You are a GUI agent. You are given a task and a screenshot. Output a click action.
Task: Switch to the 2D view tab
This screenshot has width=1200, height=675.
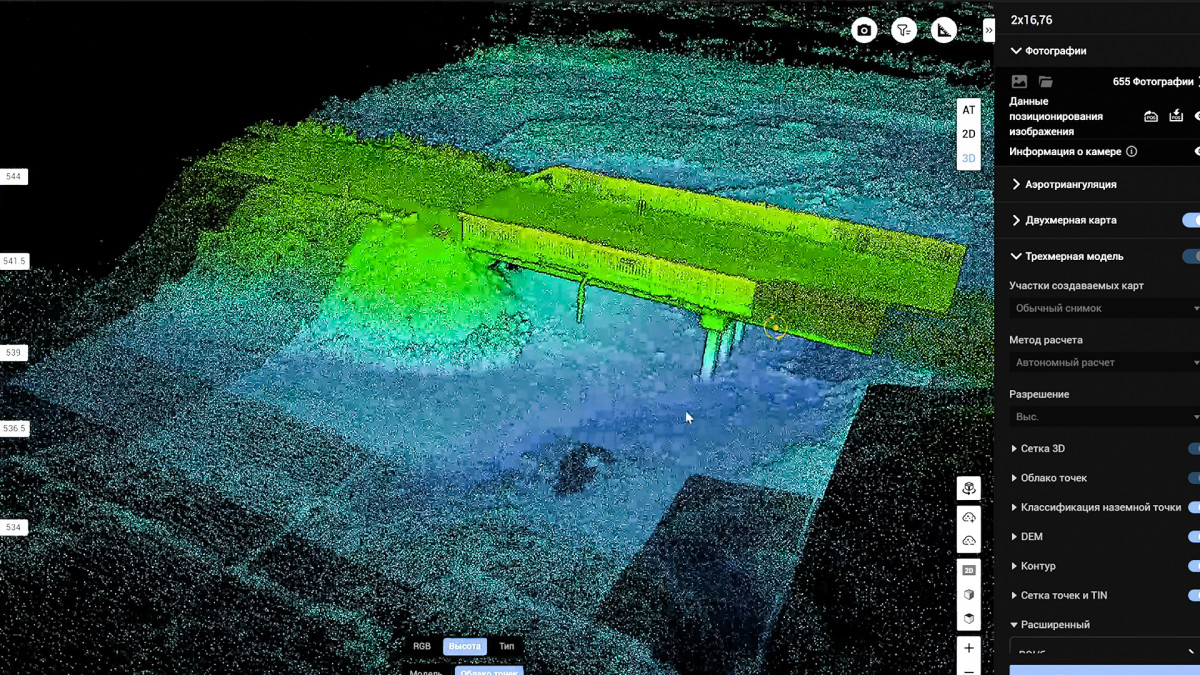[x=968, y=134]
